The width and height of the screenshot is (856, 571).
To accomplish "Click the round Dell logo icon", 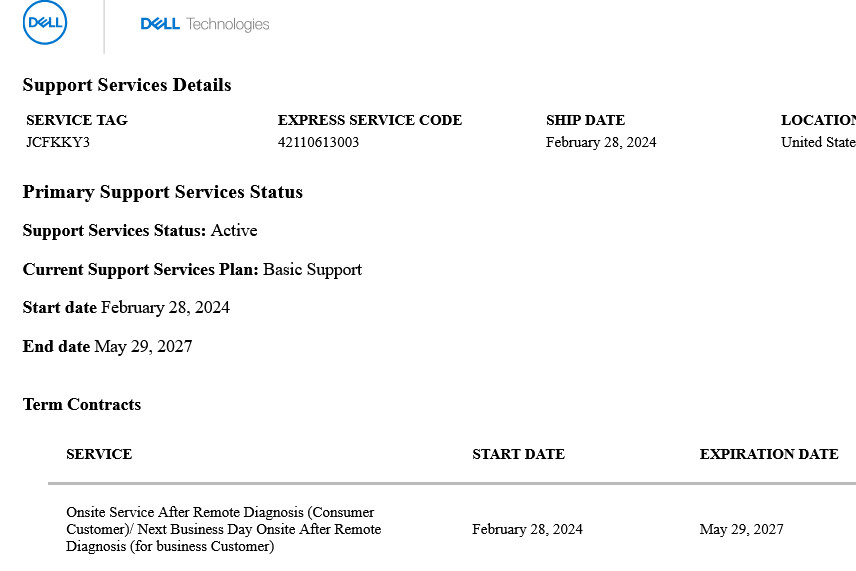I will (45, 22).
